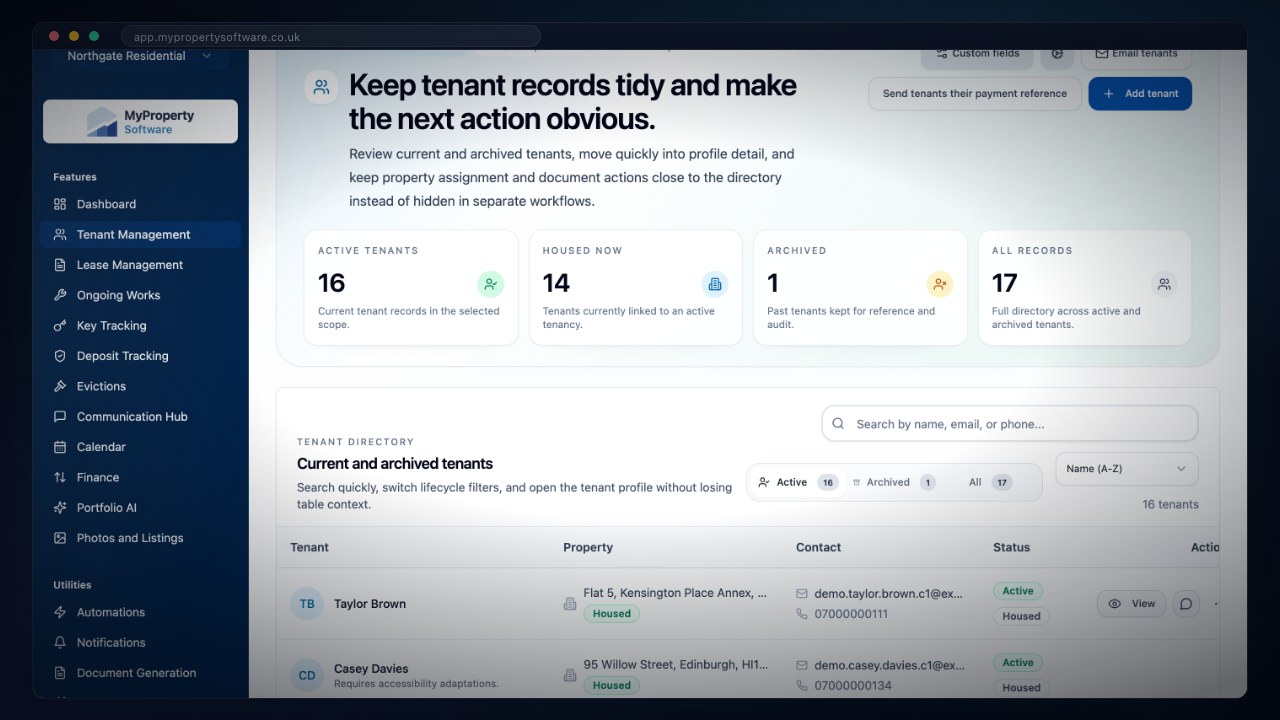Screen dimensions: 1280x720
Task: Click the Tenant column header
Action: pos(310,548)
